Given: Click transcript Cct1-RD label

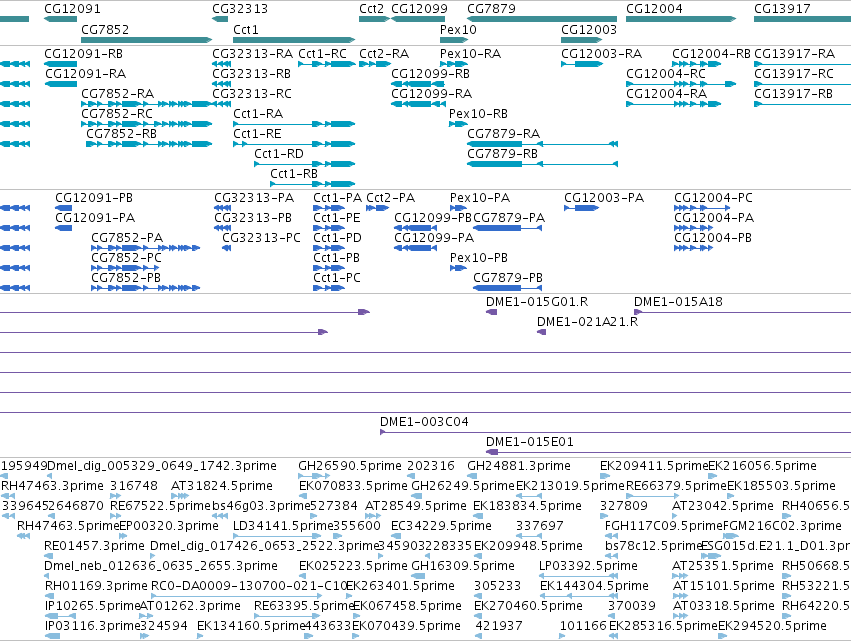Looking at the screenshot, I should [x=279, y=154].
